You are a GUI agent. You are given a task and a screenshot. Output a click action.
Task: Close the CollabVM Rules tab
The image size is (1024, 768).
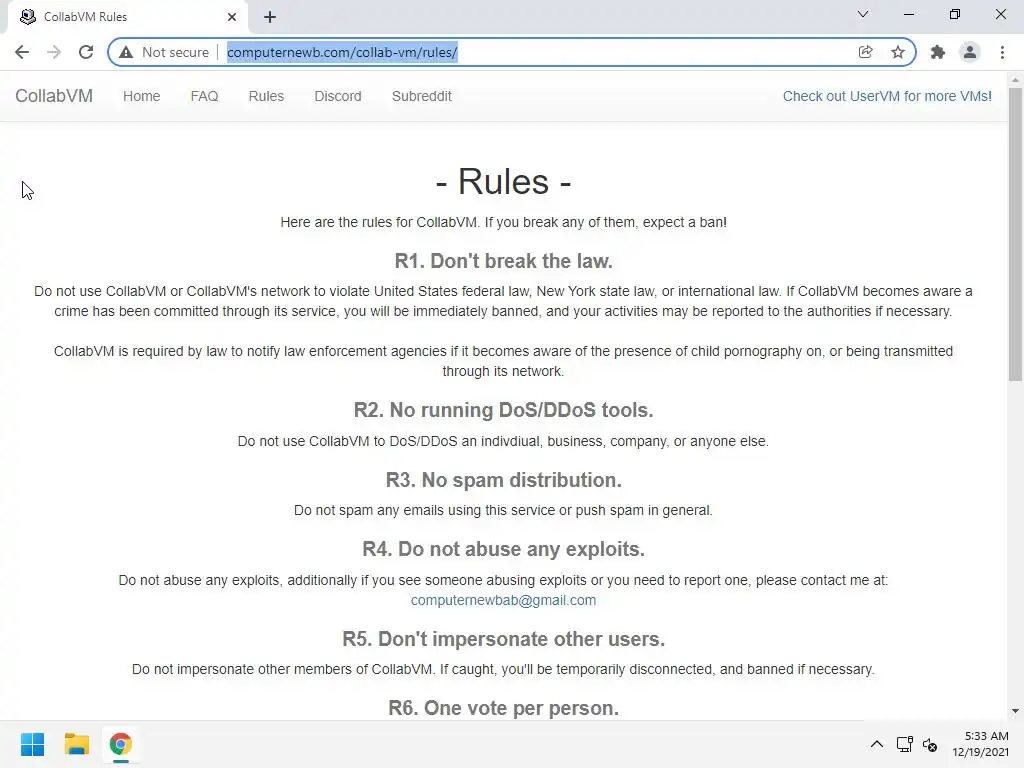[x=232, y=17]
